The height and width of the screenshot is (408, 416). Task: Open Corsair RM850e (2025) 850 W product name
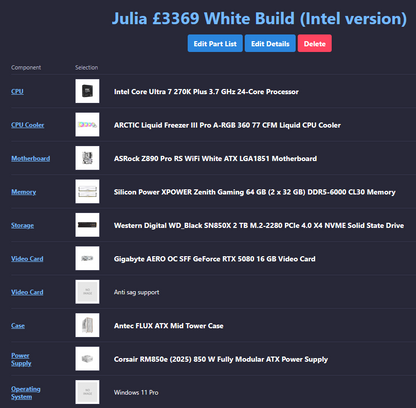coord(221,359)
